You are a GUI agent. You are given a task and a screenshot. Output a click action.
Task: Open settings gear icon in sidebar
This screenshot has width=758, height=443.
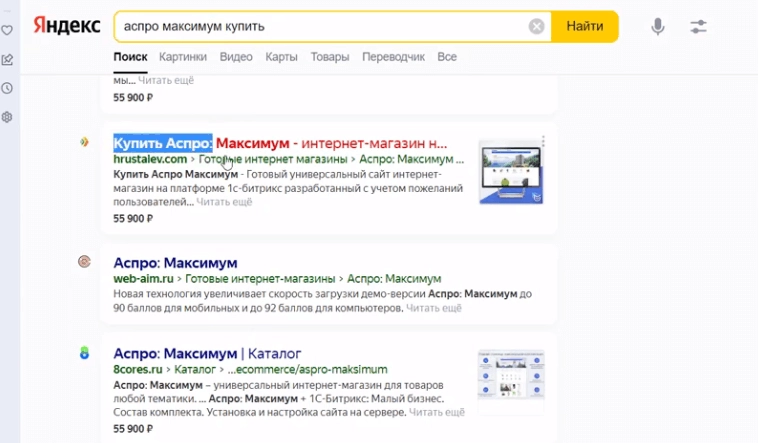(x=7, y=117)
